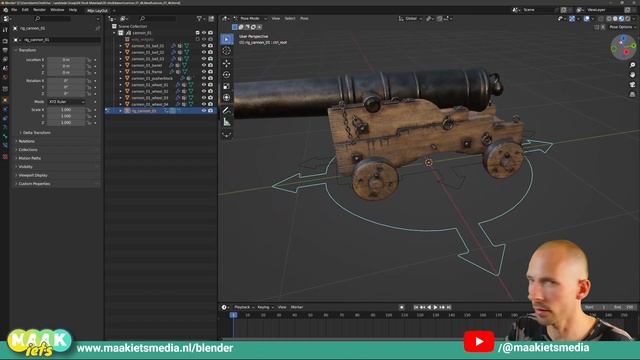Expand the Delta Transform panel
Image resolution: width=640 pixels, height=360 pixels.
(37, 133)
